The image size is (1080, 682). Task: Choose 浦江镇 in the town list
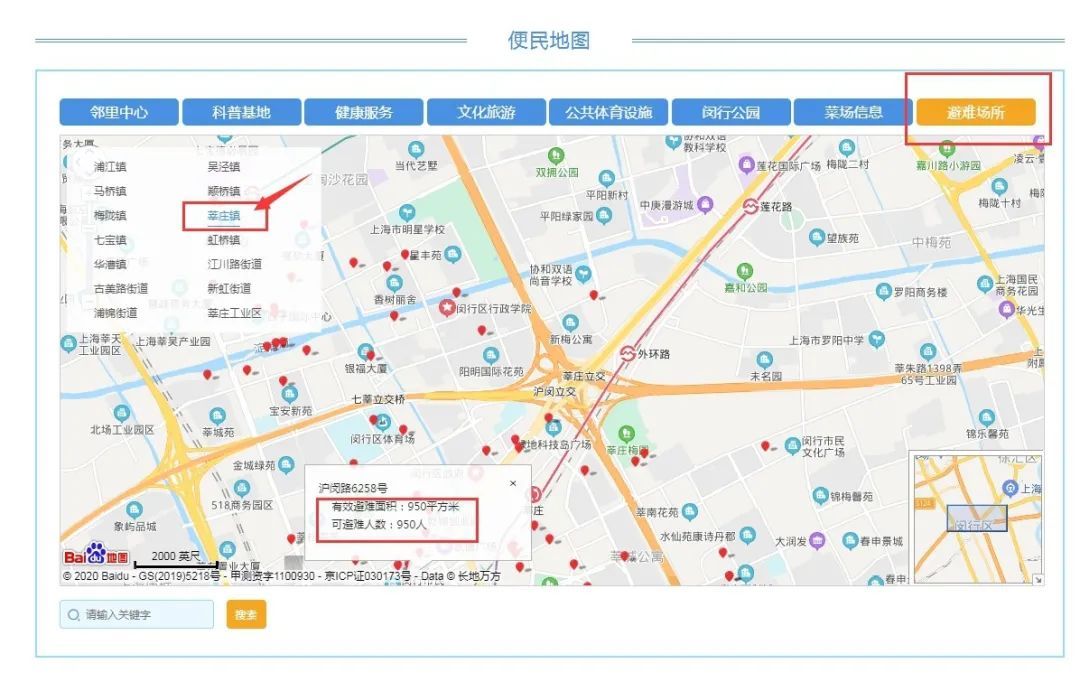coord(110,167)
